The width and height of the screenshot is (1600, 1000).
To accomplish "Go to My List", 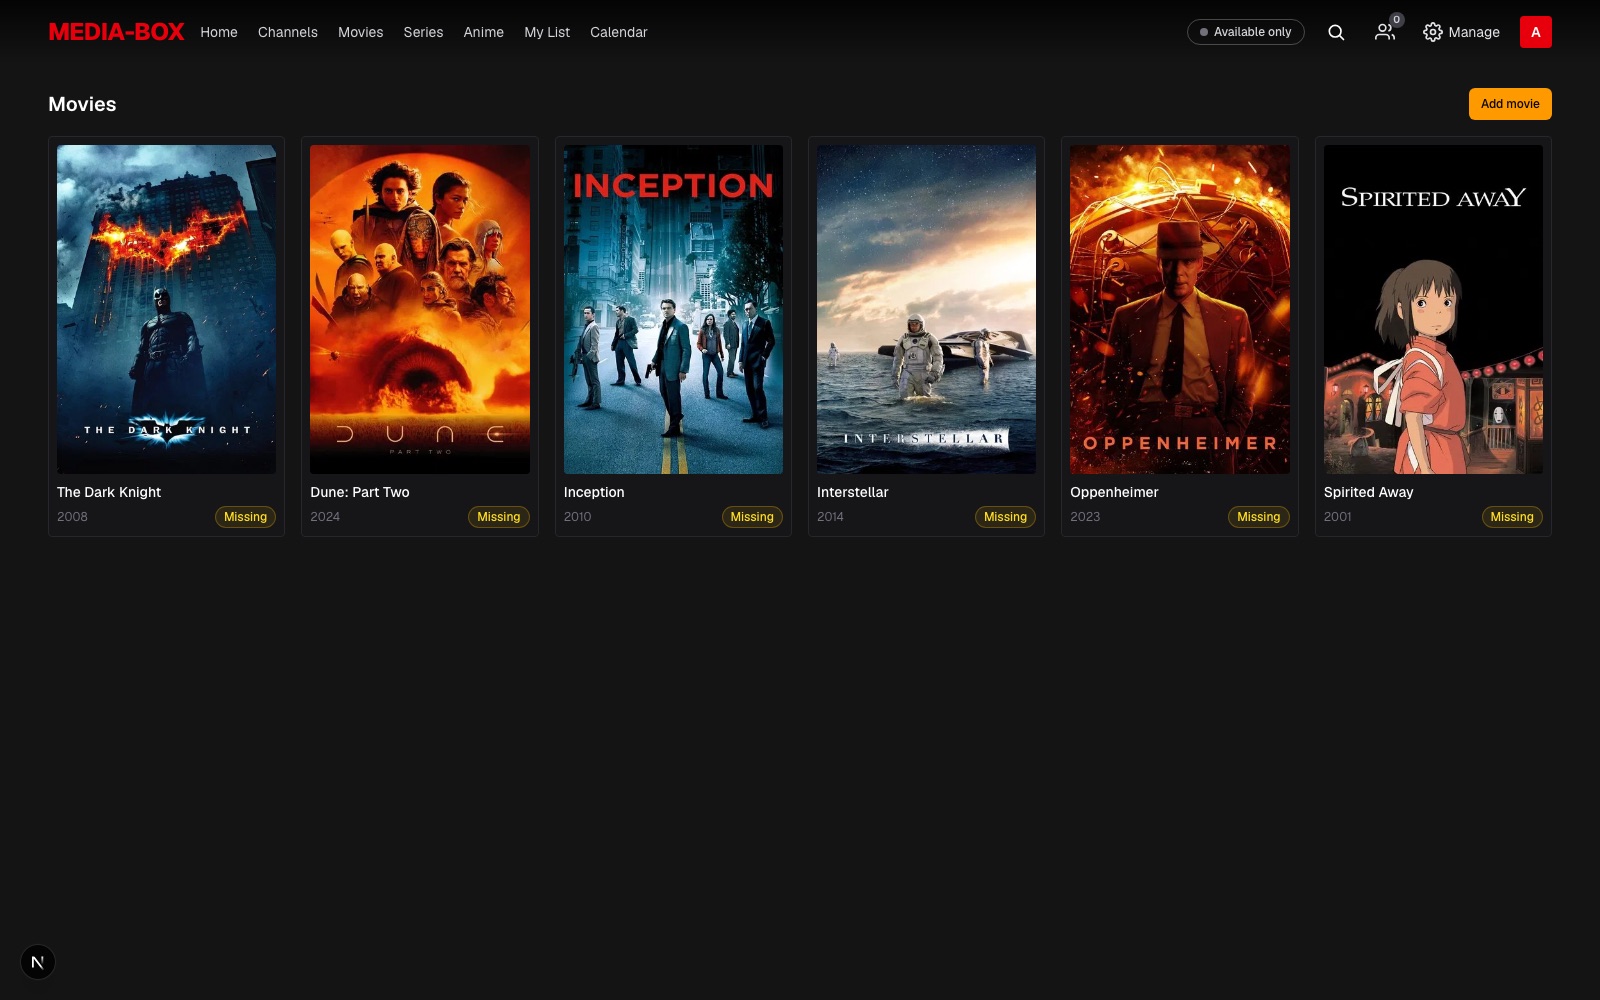I will (547, 32).
